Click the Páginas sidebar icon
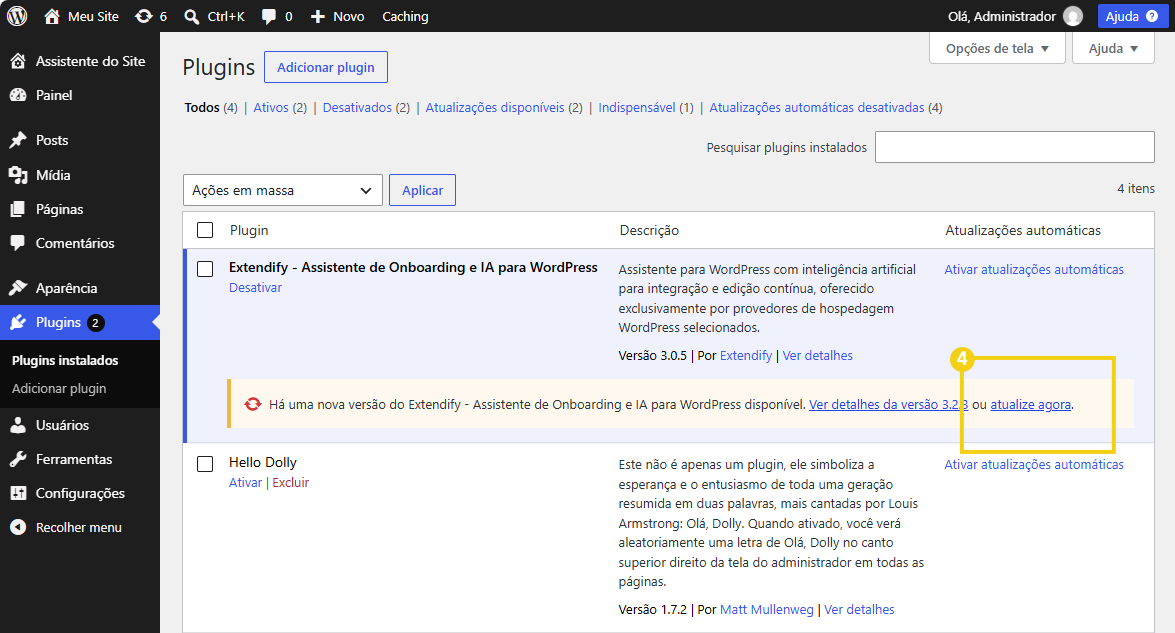The image size is (1175, 633). pos(18,209)
